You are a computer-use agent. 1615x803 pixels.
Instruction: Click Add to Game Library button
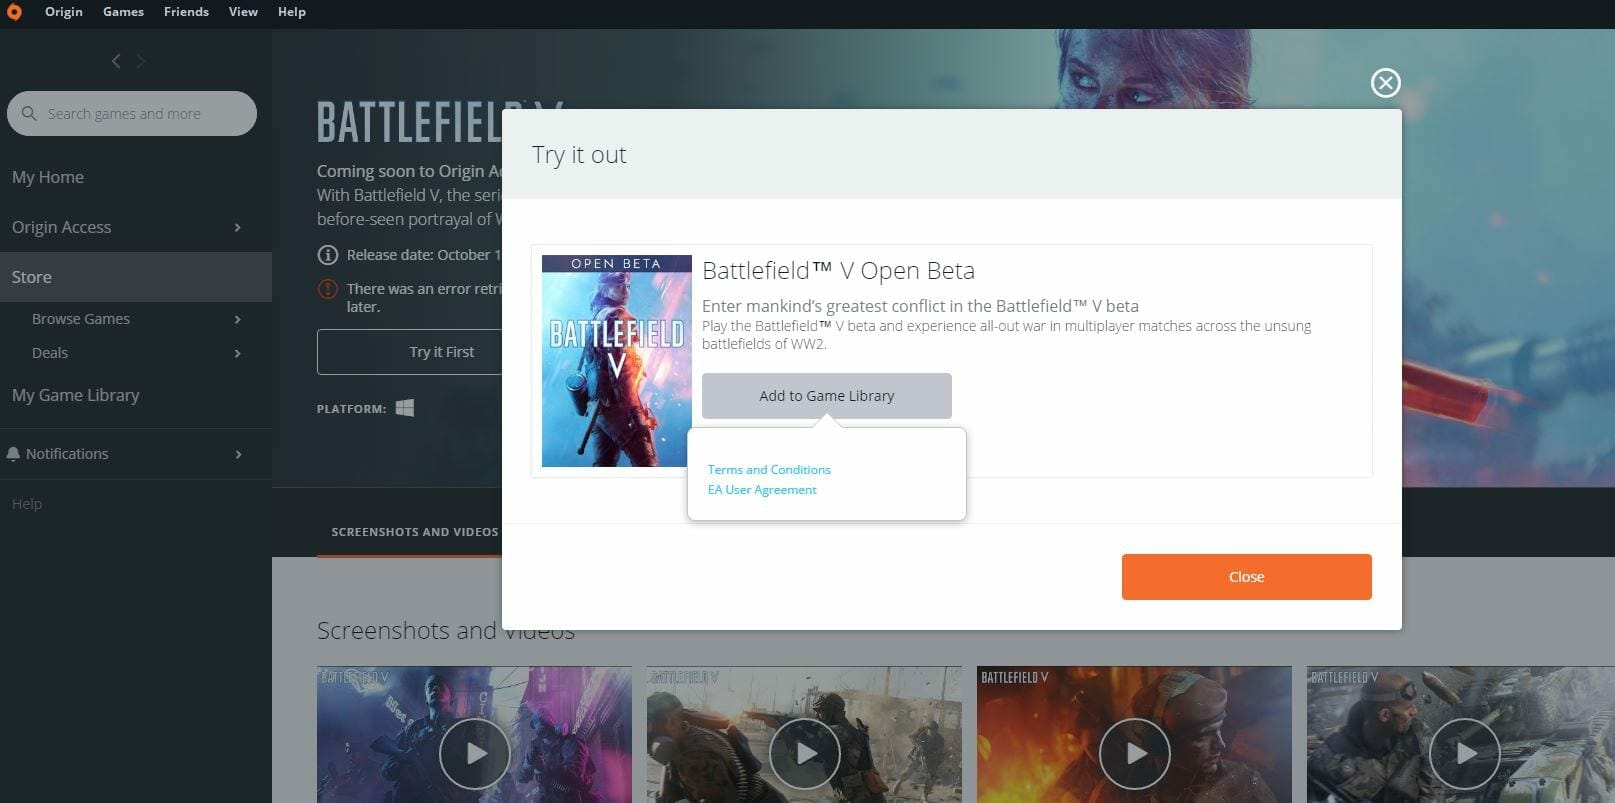[827, 396]
